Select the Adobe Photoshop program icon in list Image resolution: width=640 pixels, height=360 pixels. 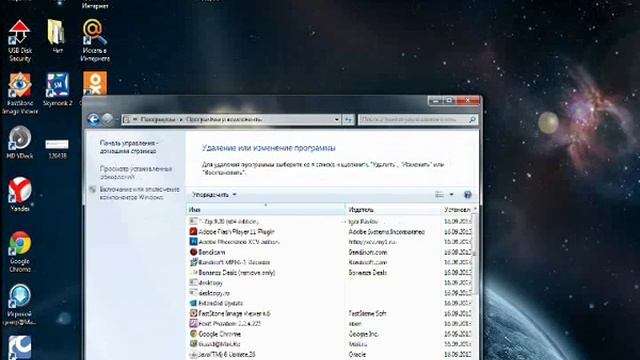pos(193,242)
